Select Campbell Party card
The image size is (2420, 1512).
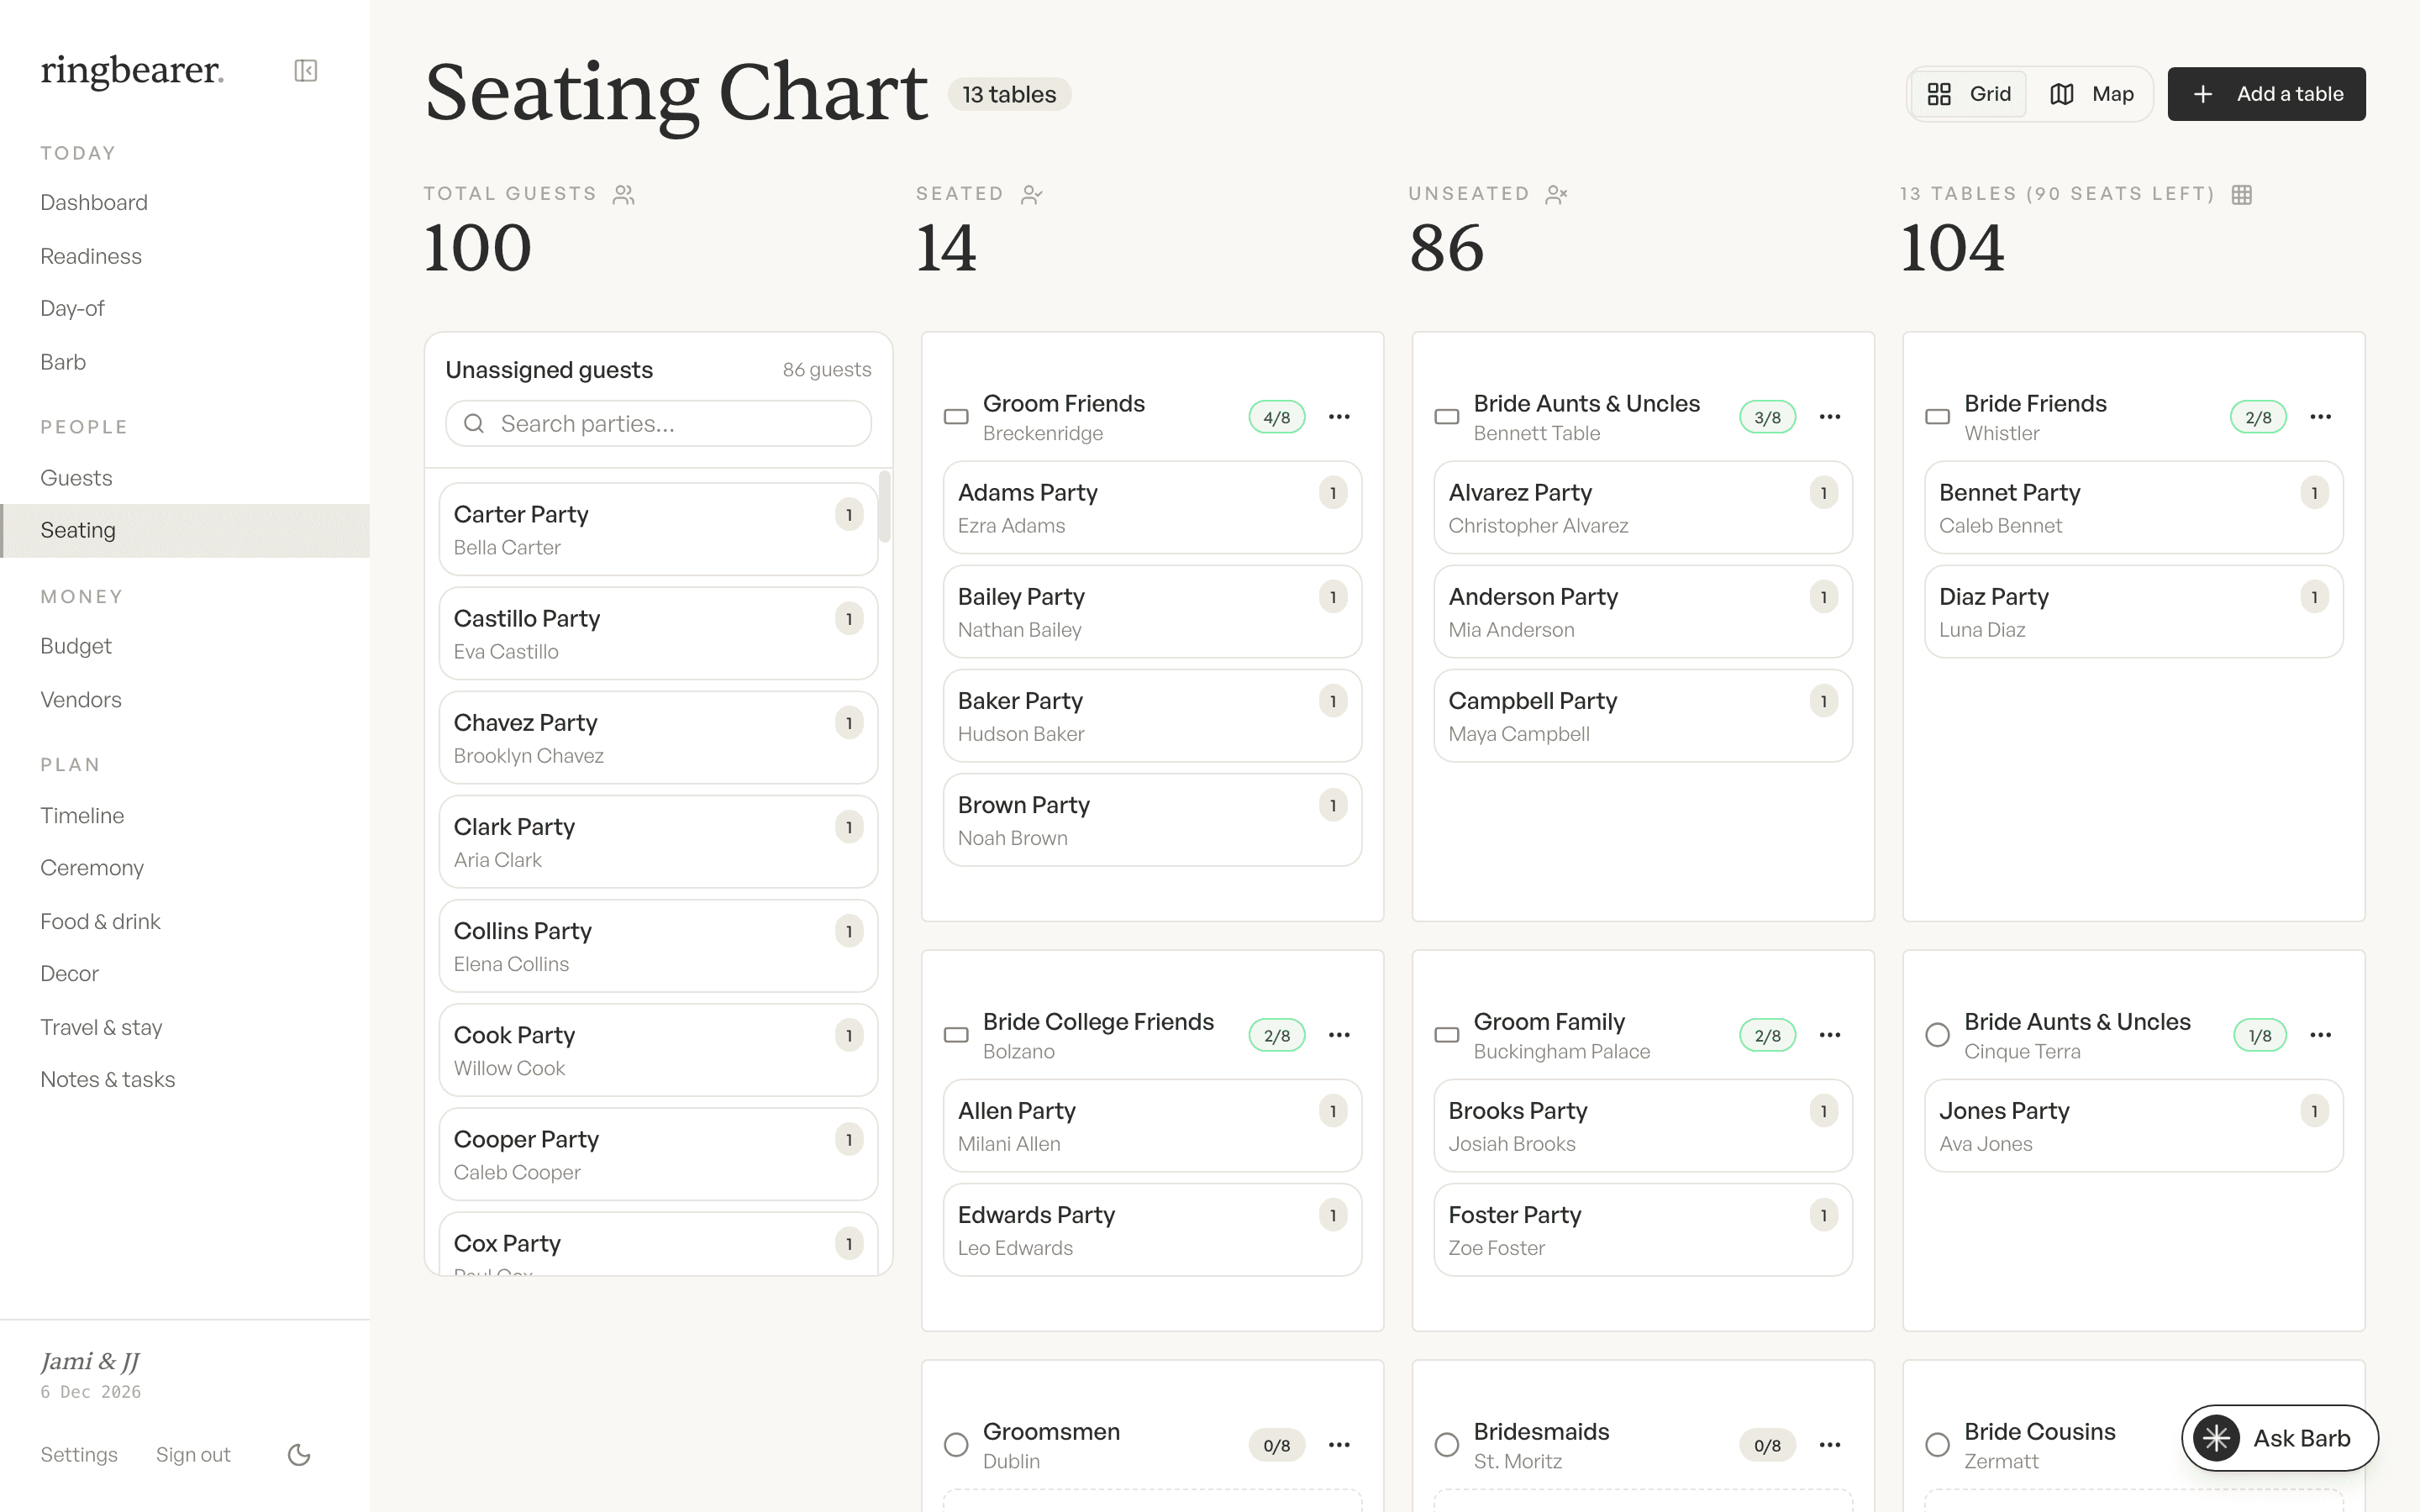click(1643, 715)
